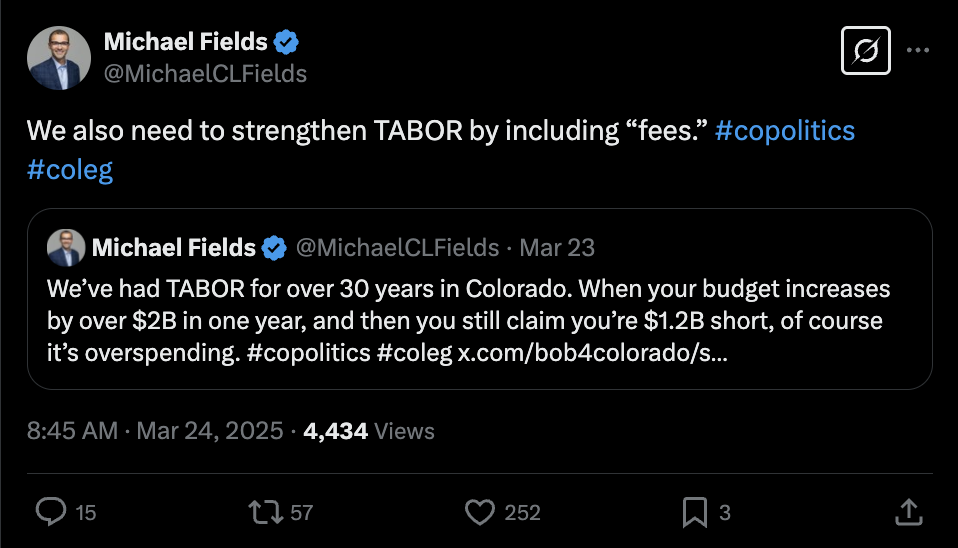Click the #copolitics hashtag link
Image resolution: width=958 pixels, height=548 pixels.
pyautogui.click(x=785, y=131)
